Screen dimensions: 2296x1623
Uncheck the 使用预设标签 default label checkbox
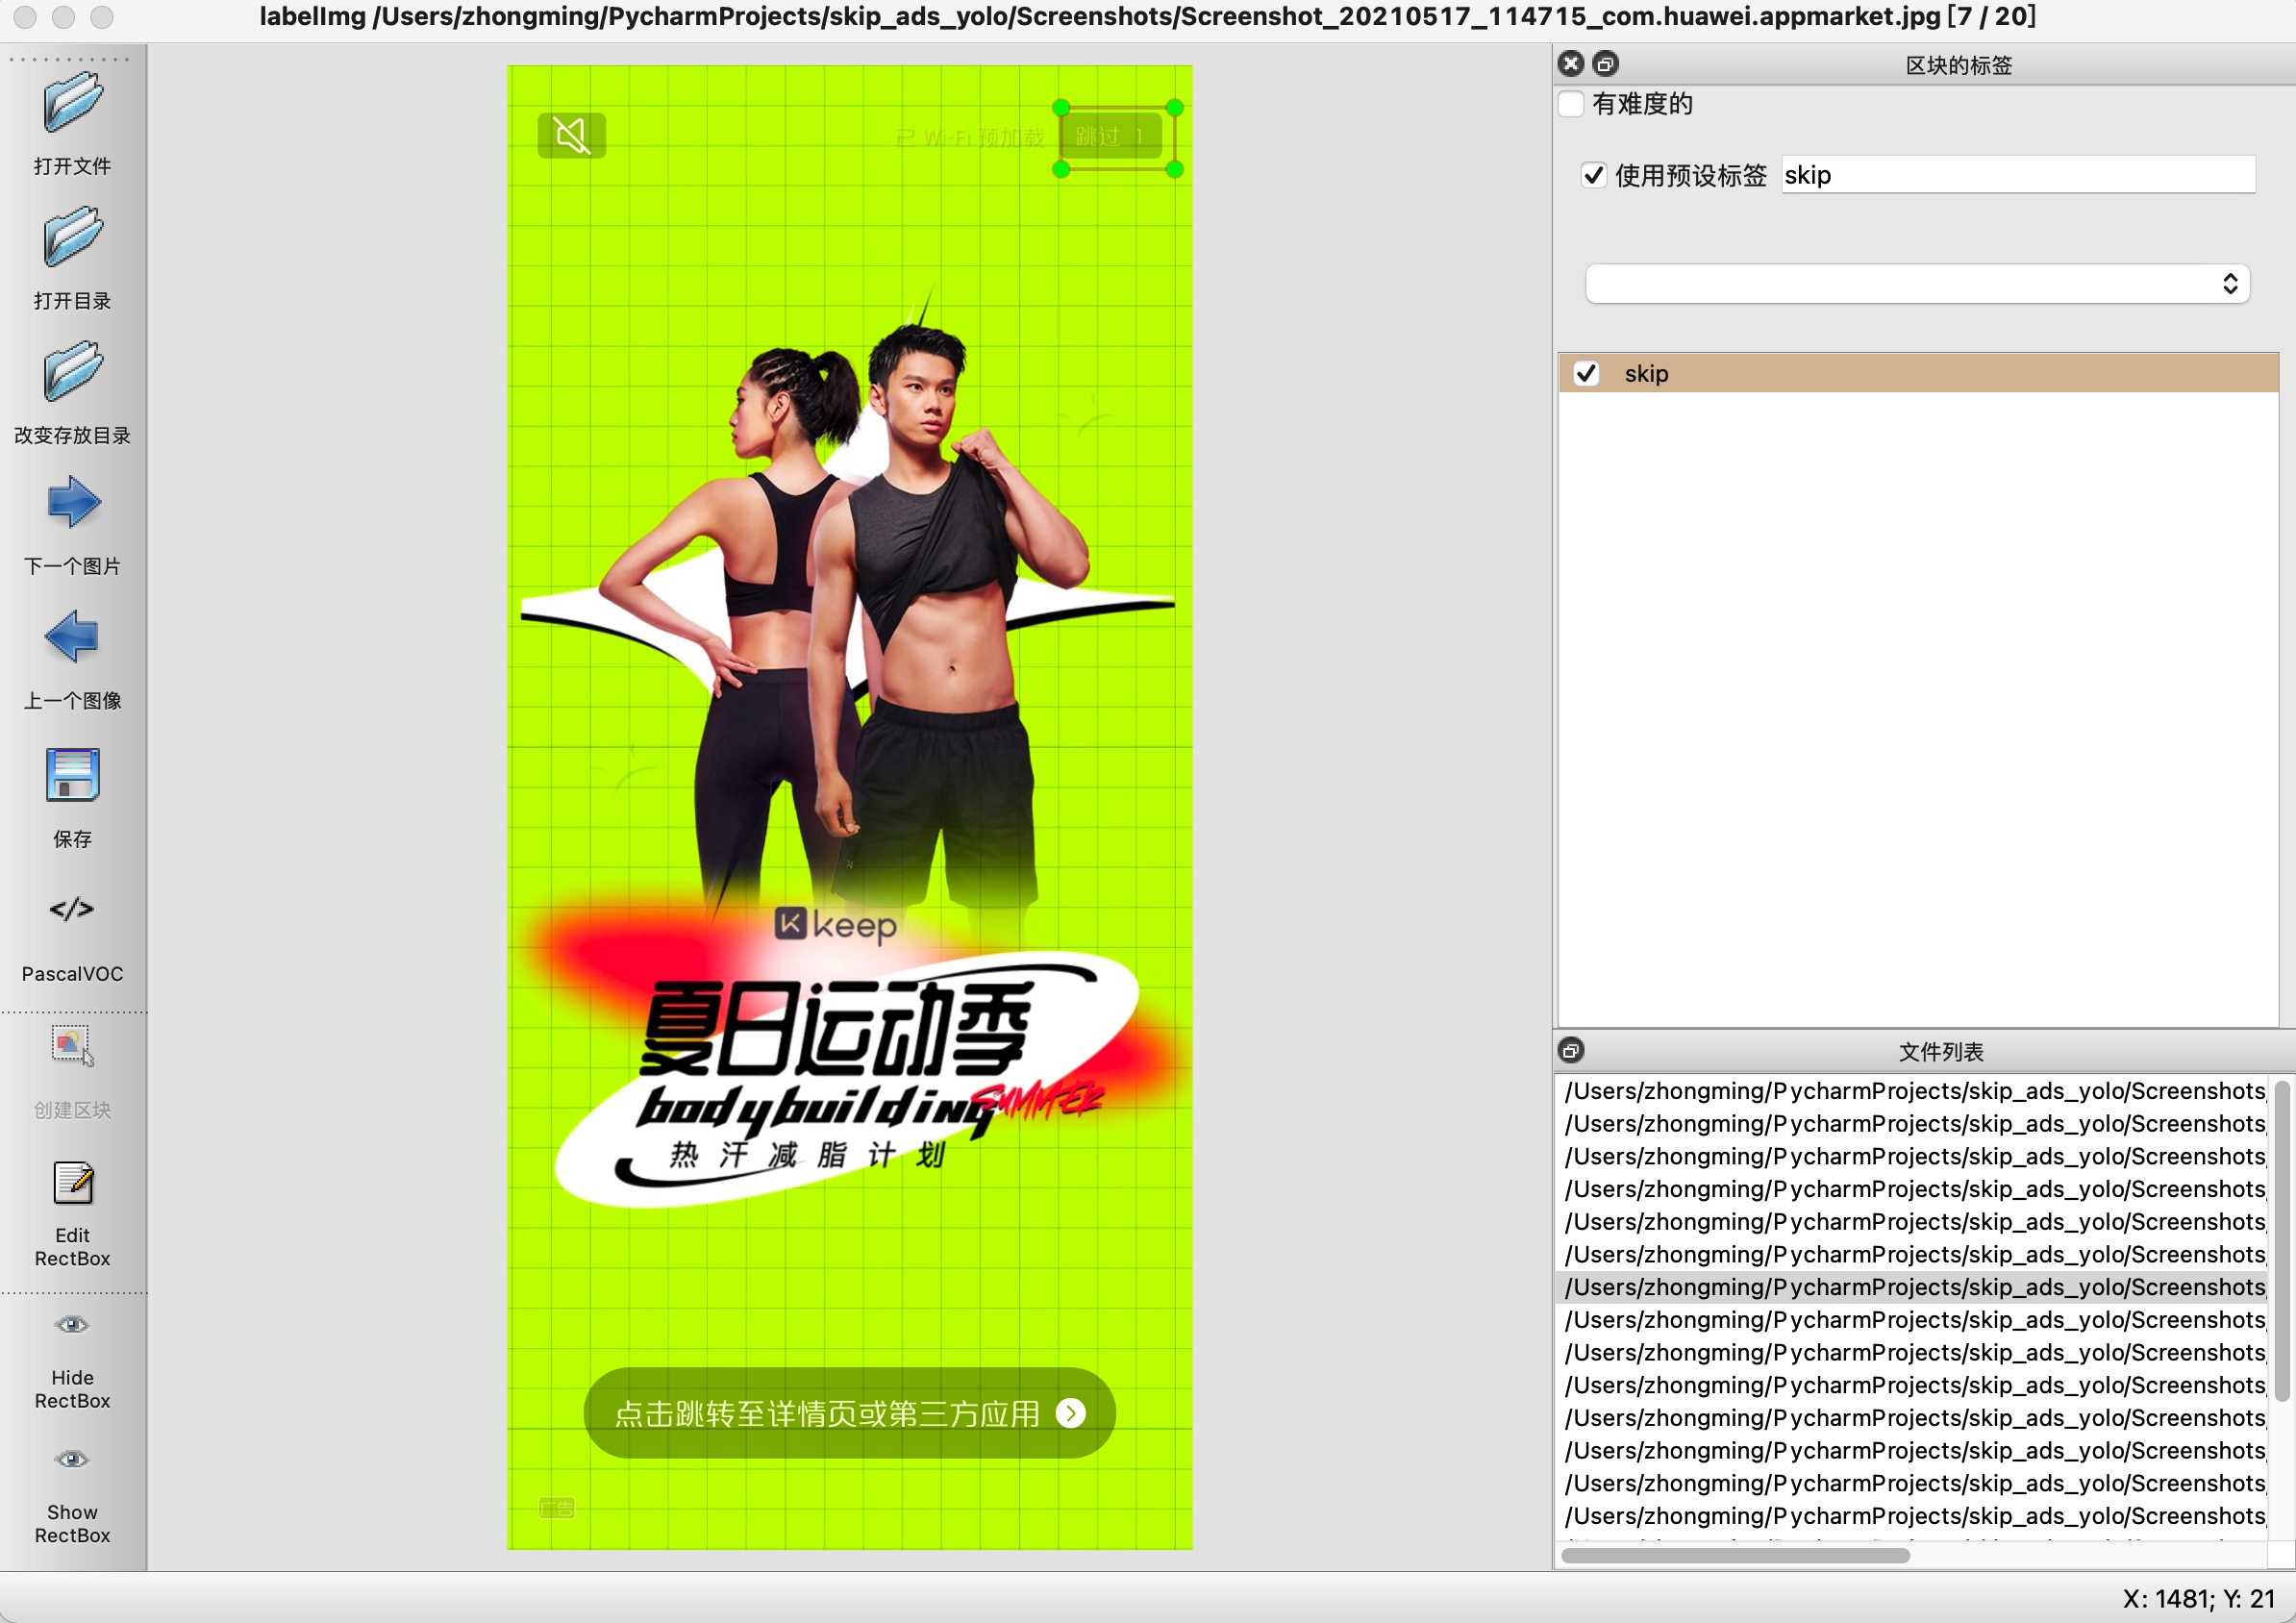click(1594, 176)
